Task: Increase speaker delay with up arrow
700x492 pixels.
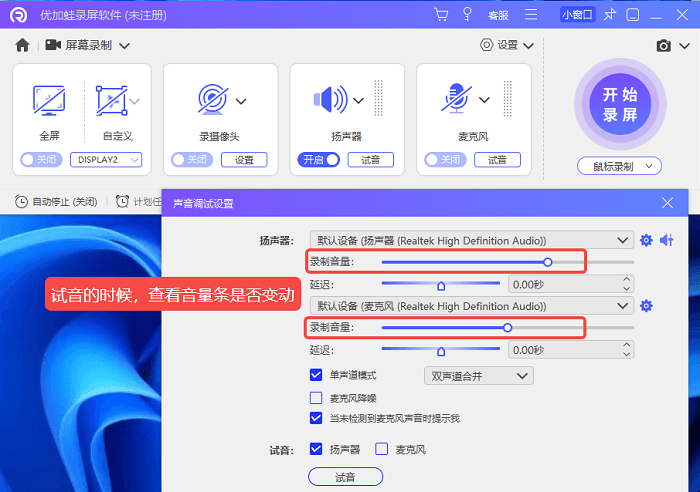Action: point(626,279)
